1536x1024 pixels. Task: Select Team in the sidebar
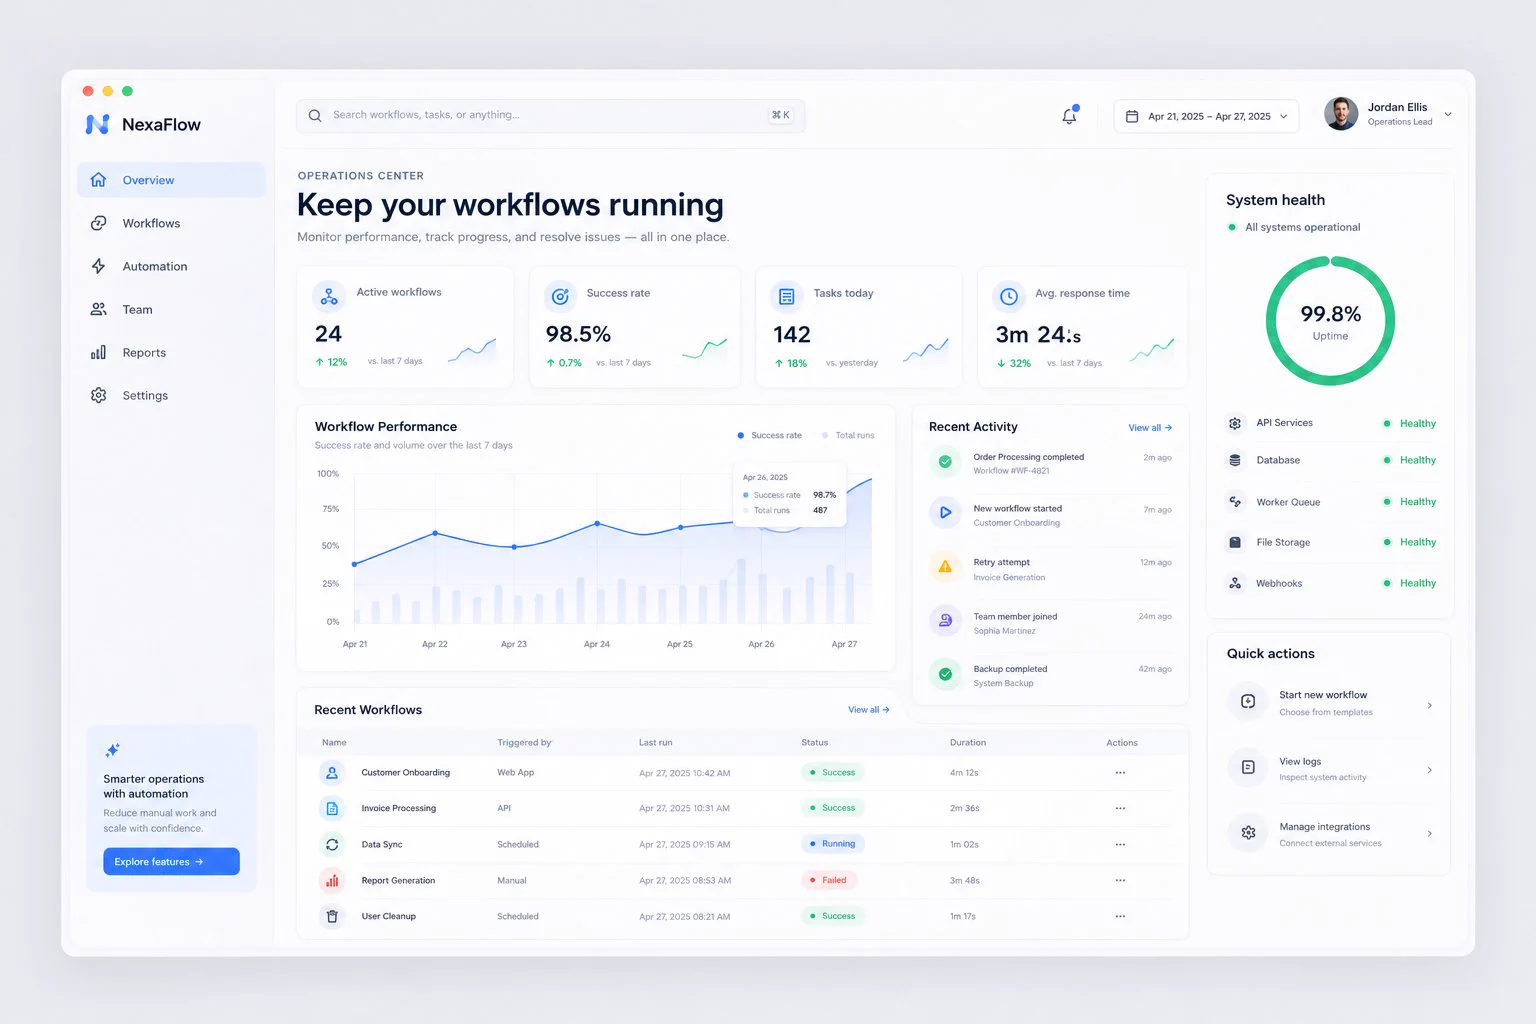click(171, 310)
